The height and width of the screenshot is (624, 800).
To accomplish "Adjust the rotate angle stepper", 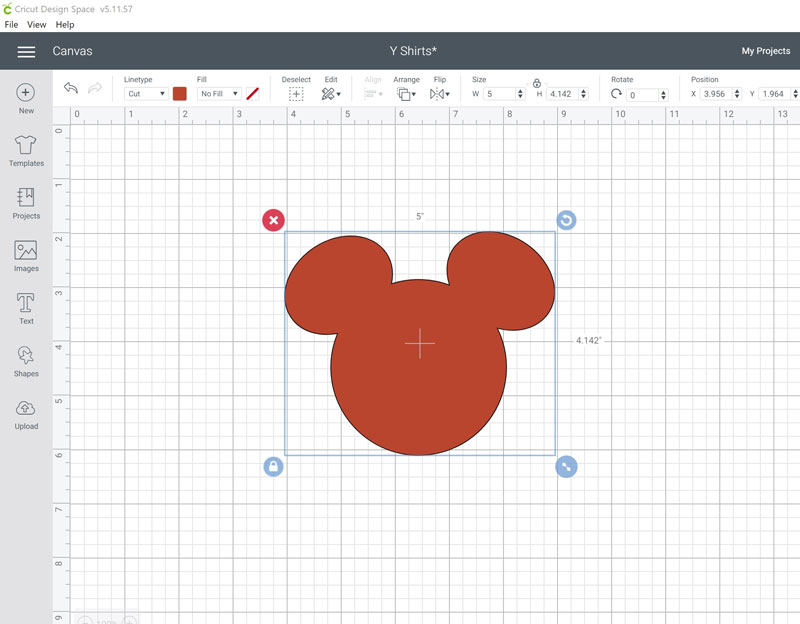I will tap(663, 95).
